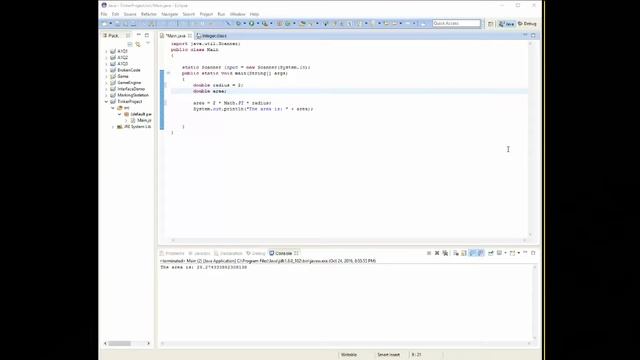Screen dimensions: 640x360
Task: Expand the Game project
Action: (107, 76)
